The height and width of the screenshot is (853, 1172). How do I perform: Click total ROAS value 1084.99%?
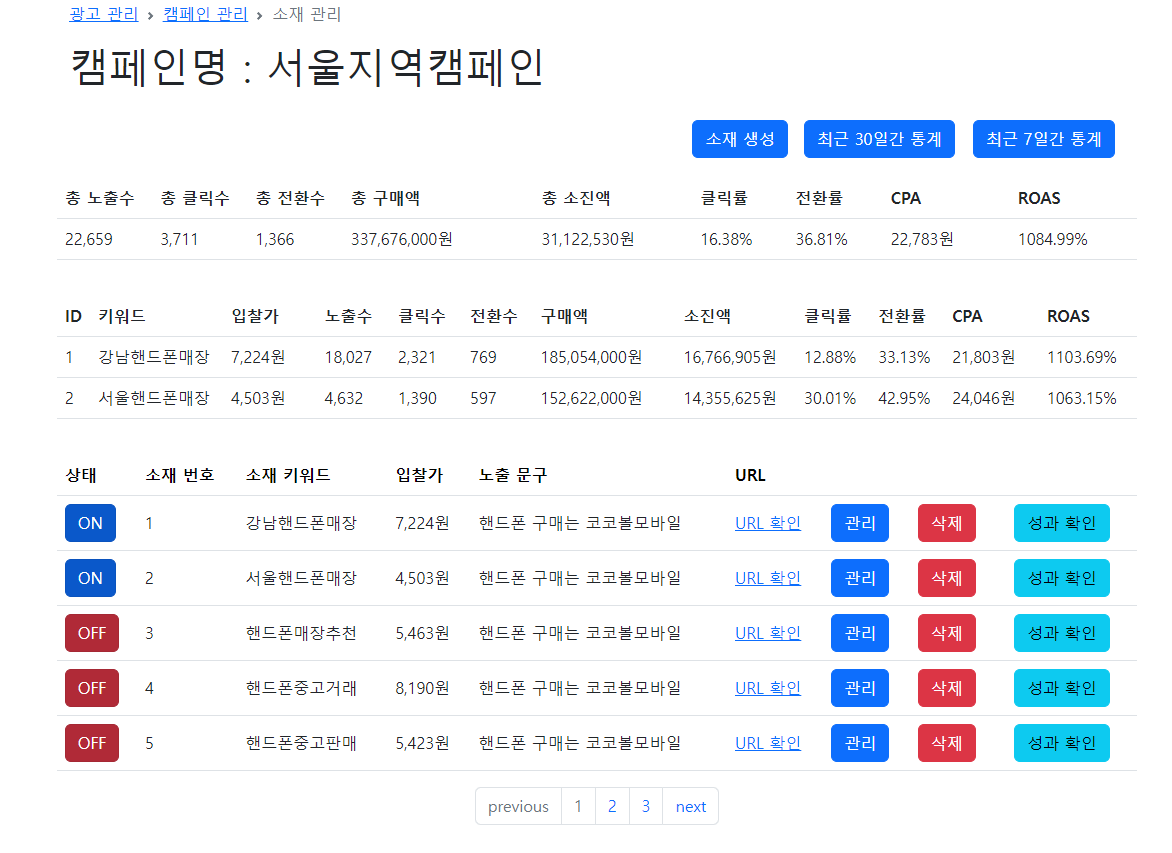pyautogui.click(x=1052, y=239)
